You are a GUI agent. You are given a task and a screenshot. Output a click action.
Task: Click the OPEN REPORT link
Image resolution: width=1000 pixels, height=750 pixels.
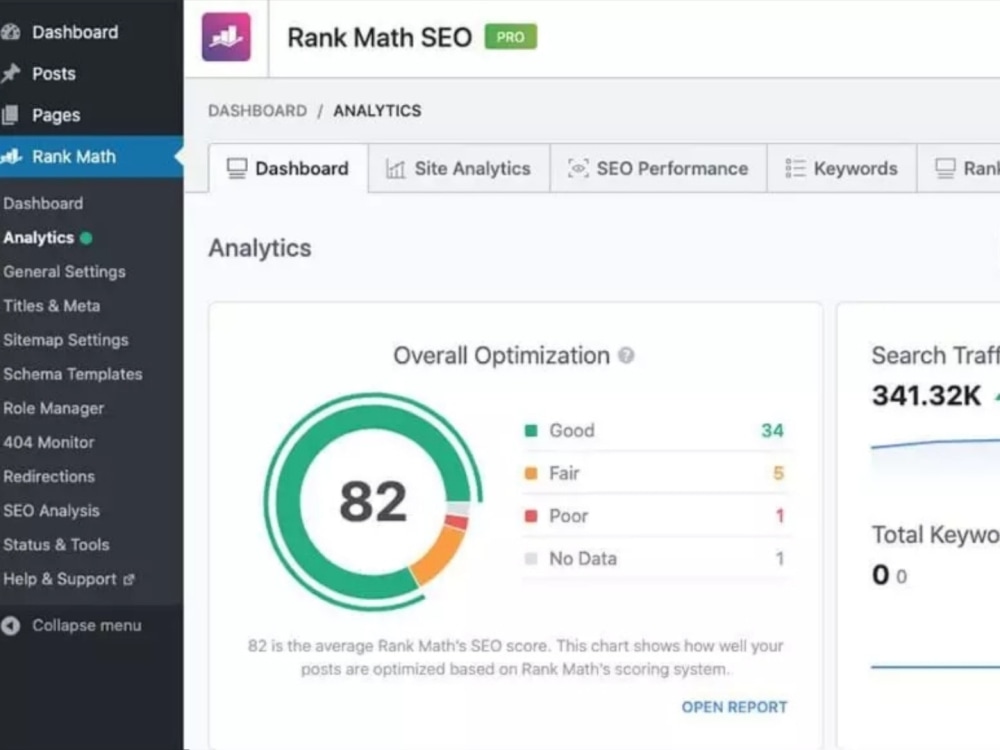click(x=734, y=707)
